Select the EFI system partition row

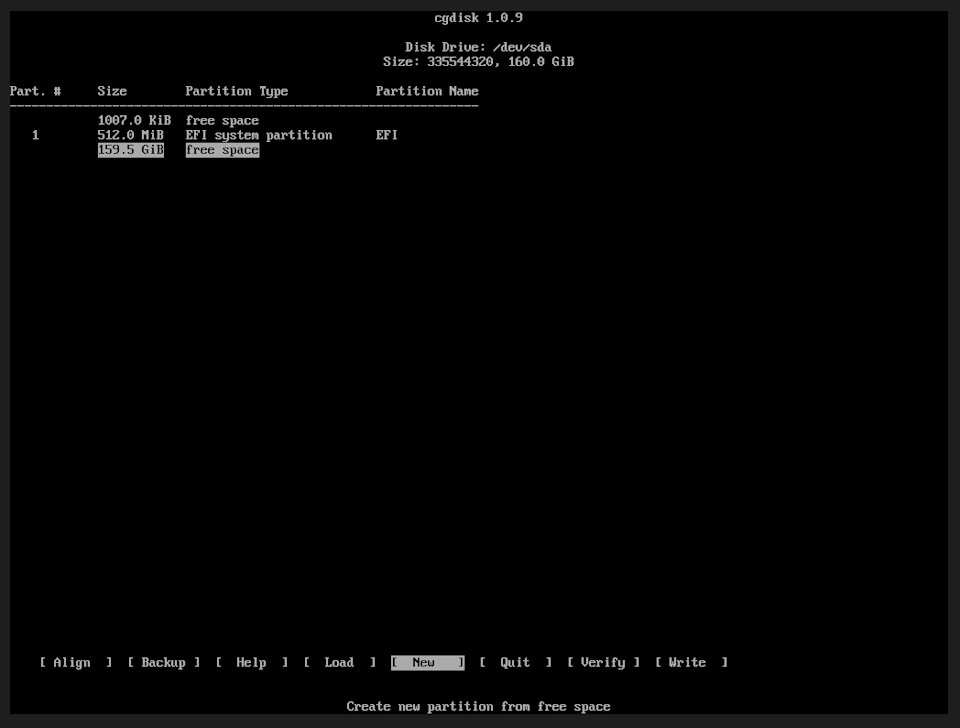(x=258, y=135)
